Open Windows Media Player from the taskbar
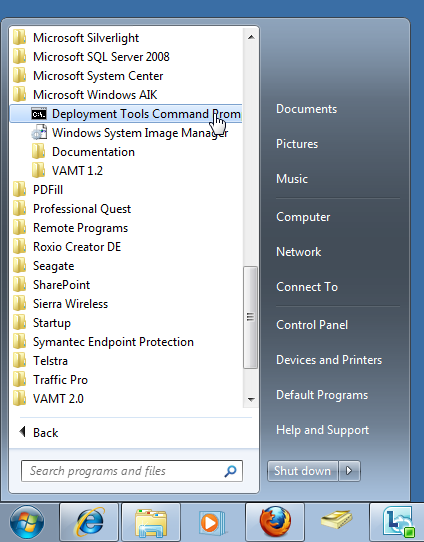The height and width of the screenshot is (542, 424). click(212, 522)
